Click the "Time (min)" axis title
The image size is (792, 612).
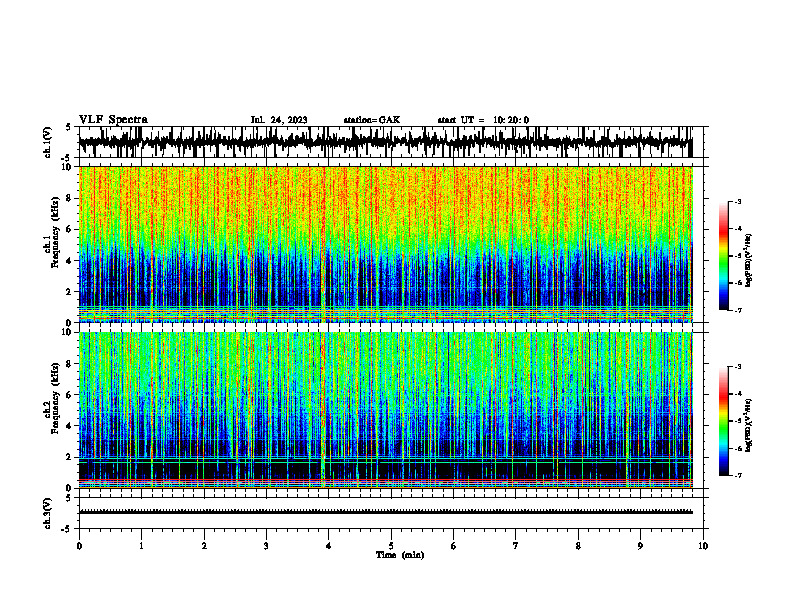(x=400, y=555)
